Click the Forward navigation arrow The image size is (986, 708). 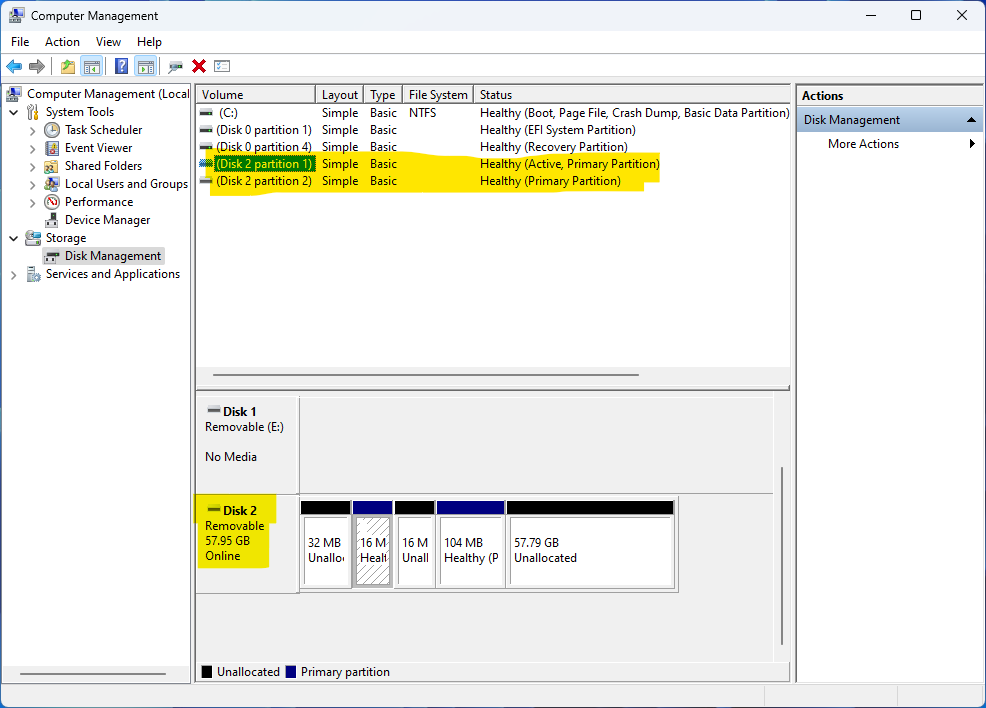[x=38, y=66]
